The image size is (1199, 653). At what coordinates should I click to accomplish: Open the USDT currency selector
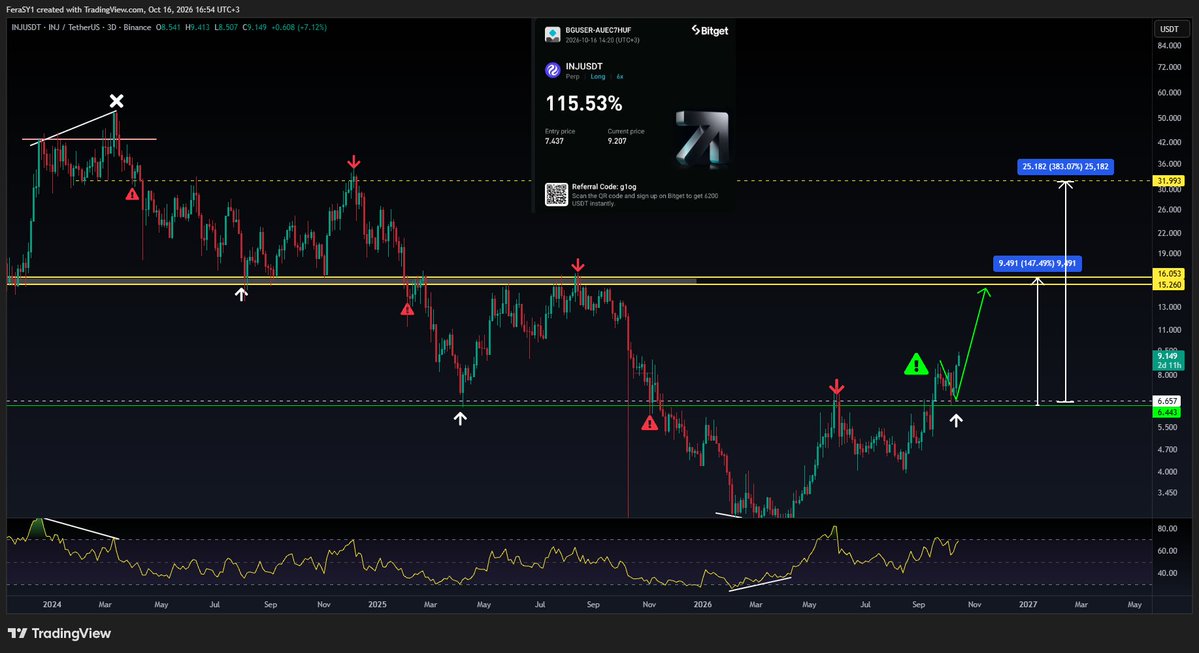click(1169, 29)
